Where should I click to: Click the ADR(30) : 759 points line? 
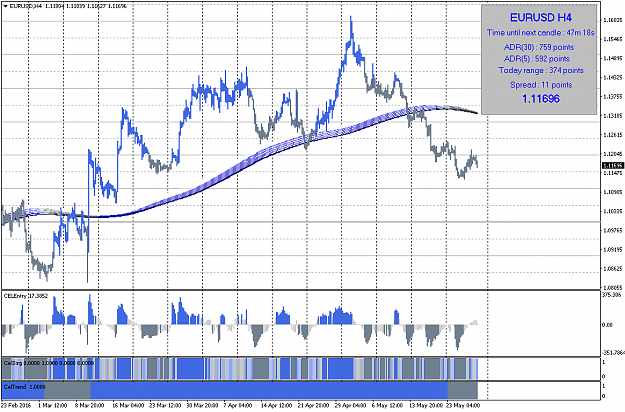tap(539, 47)
